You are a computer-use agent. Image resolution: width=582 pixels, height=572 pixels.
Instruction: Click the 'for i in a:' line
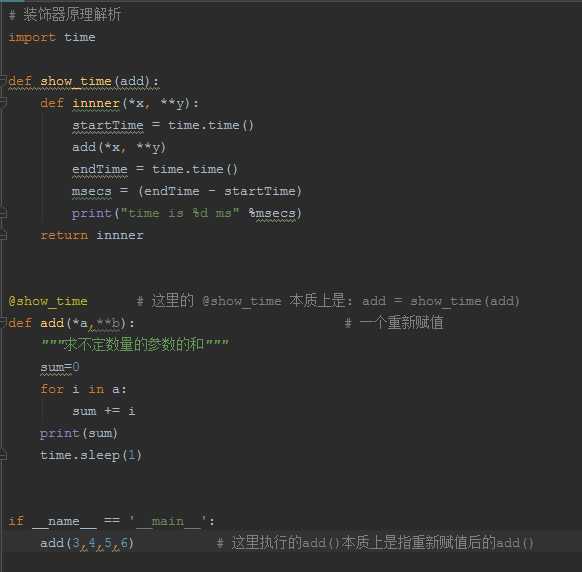point(84,389)
